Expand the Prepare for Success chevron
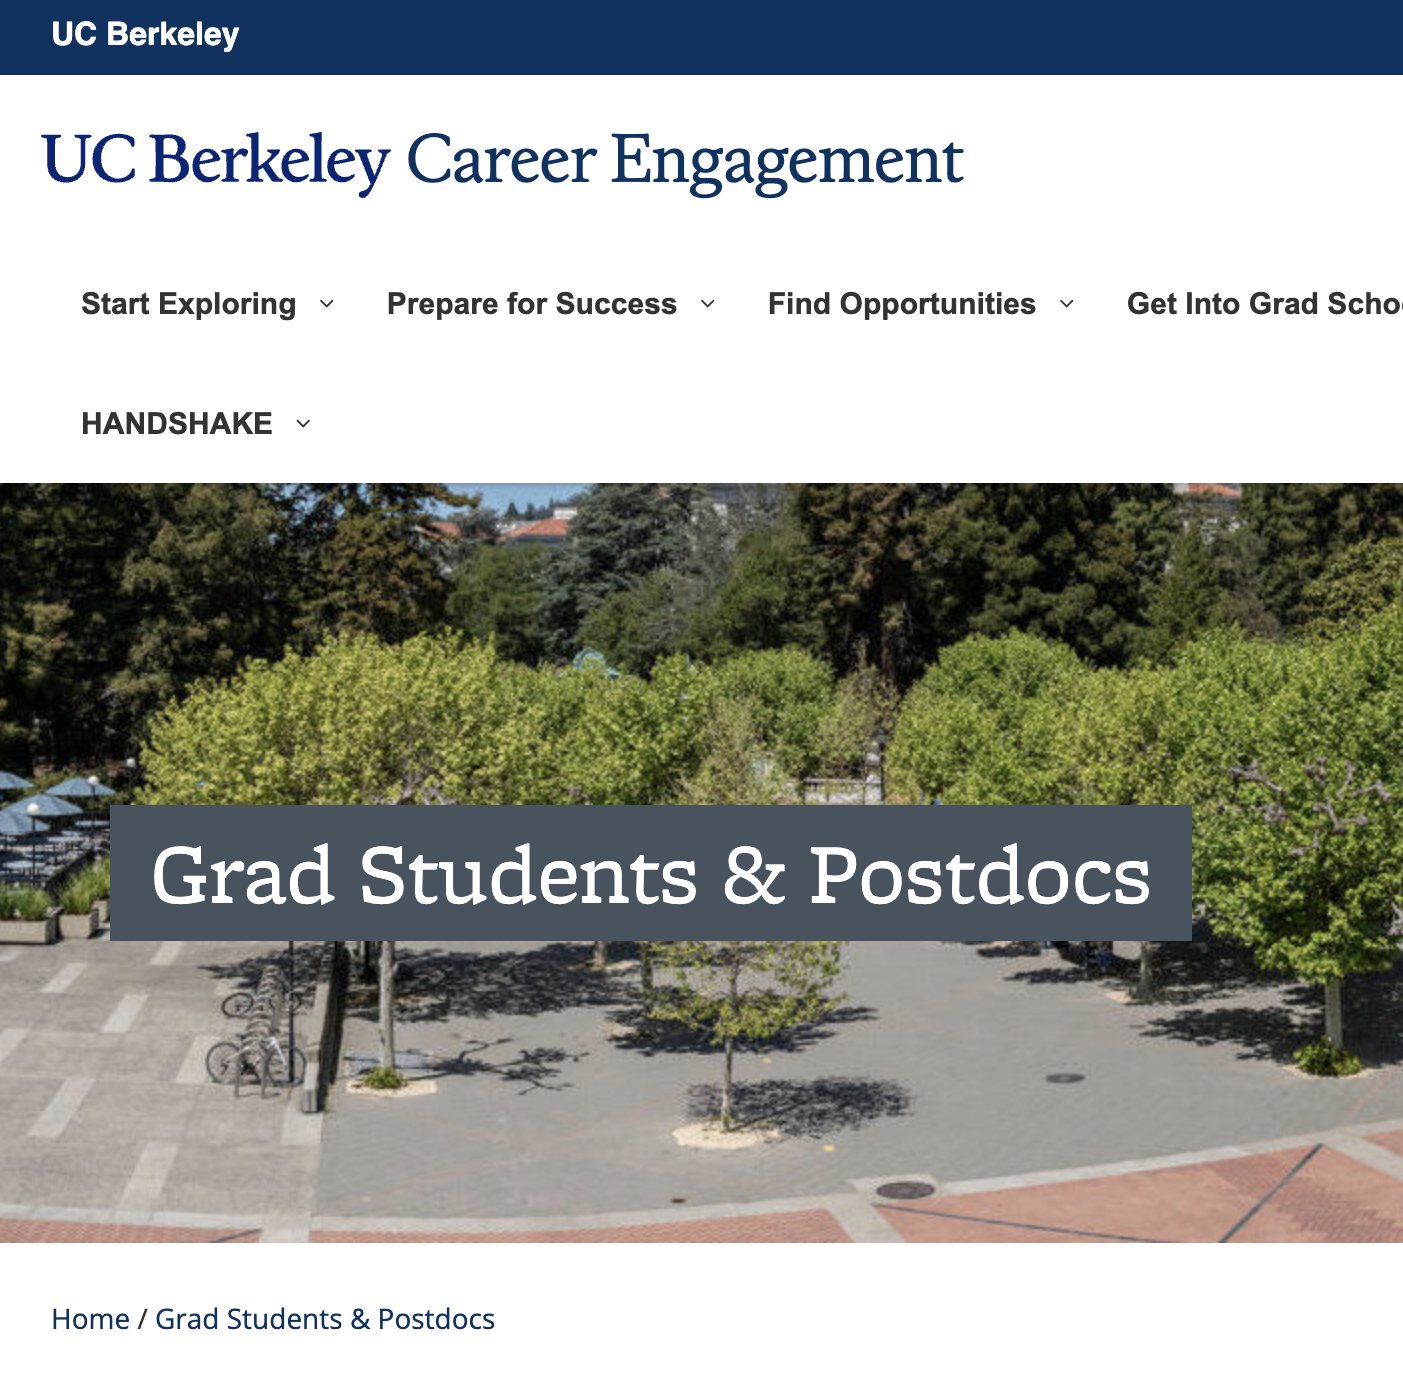Image resolution: width=1403 pixels, height=1375 pixels. (708, 304)
